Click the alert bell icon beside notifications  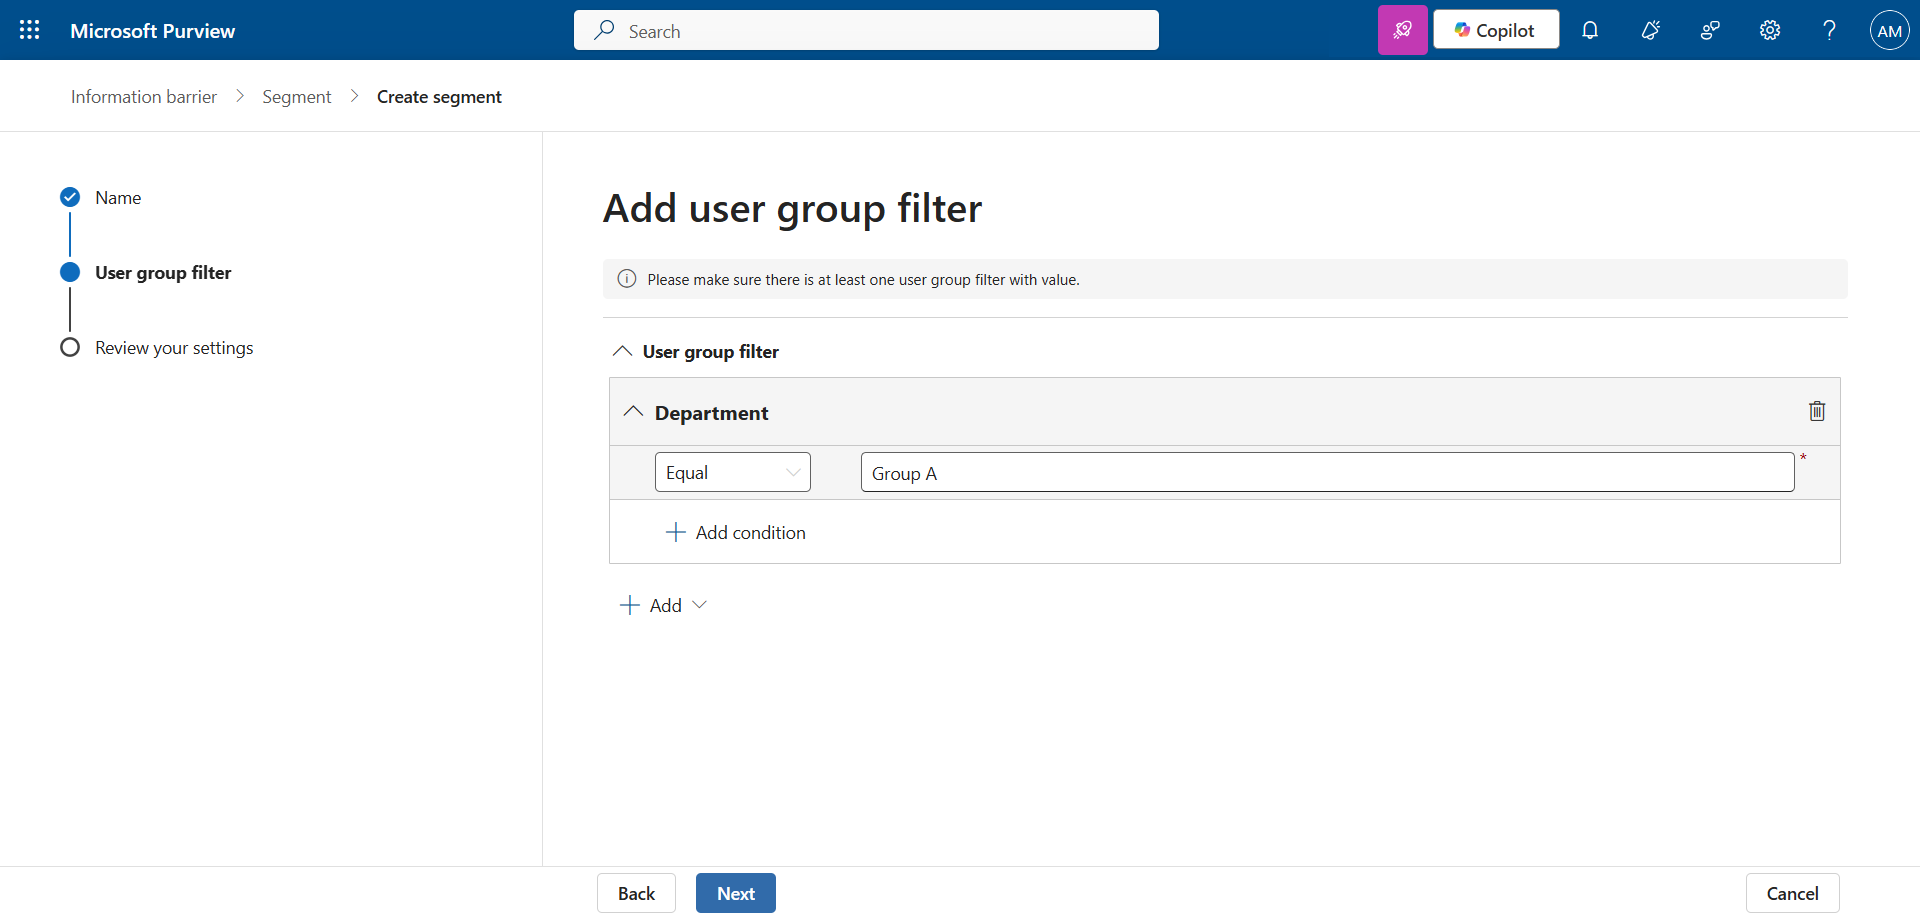1650,30
